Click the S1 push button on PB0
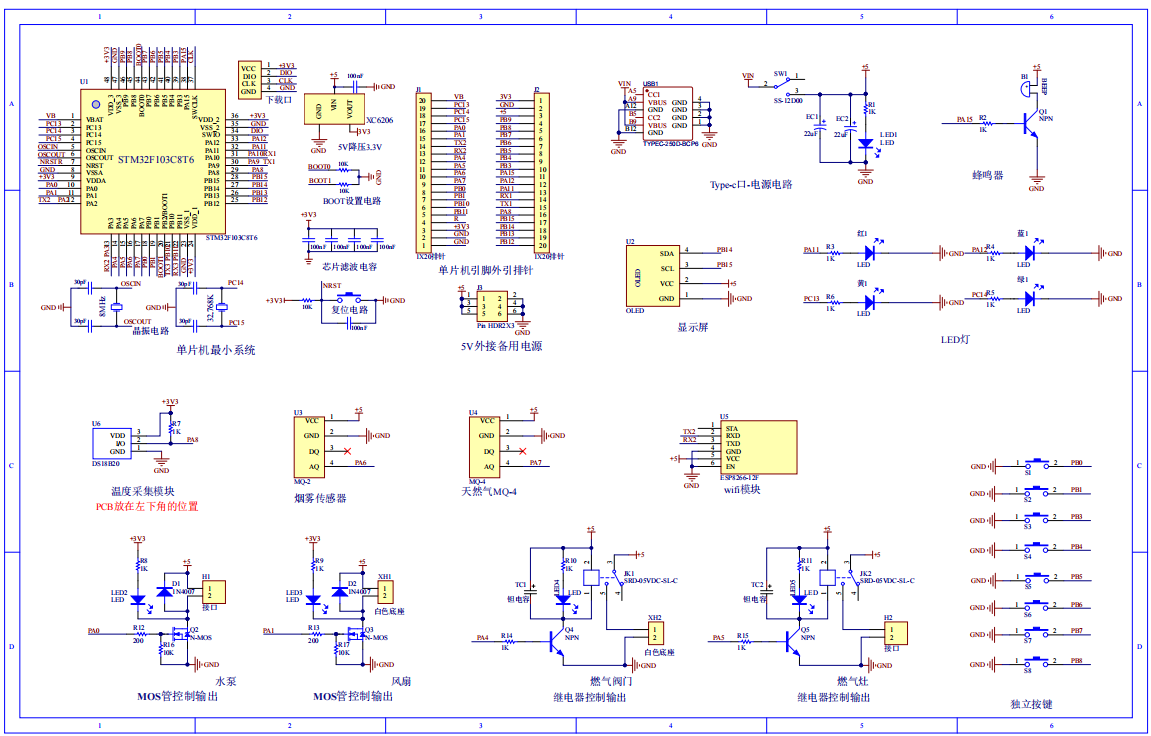 [1038, 464]
